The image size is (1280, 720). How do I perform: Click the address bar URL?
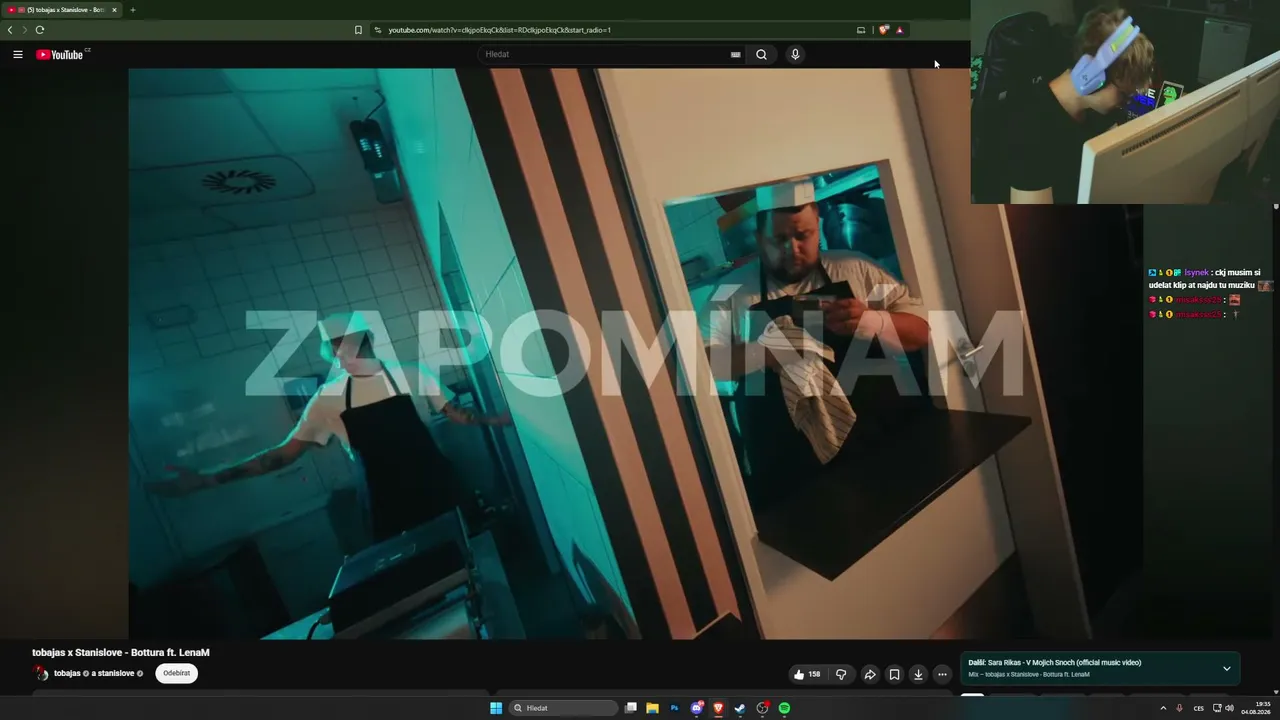point(500,30)
